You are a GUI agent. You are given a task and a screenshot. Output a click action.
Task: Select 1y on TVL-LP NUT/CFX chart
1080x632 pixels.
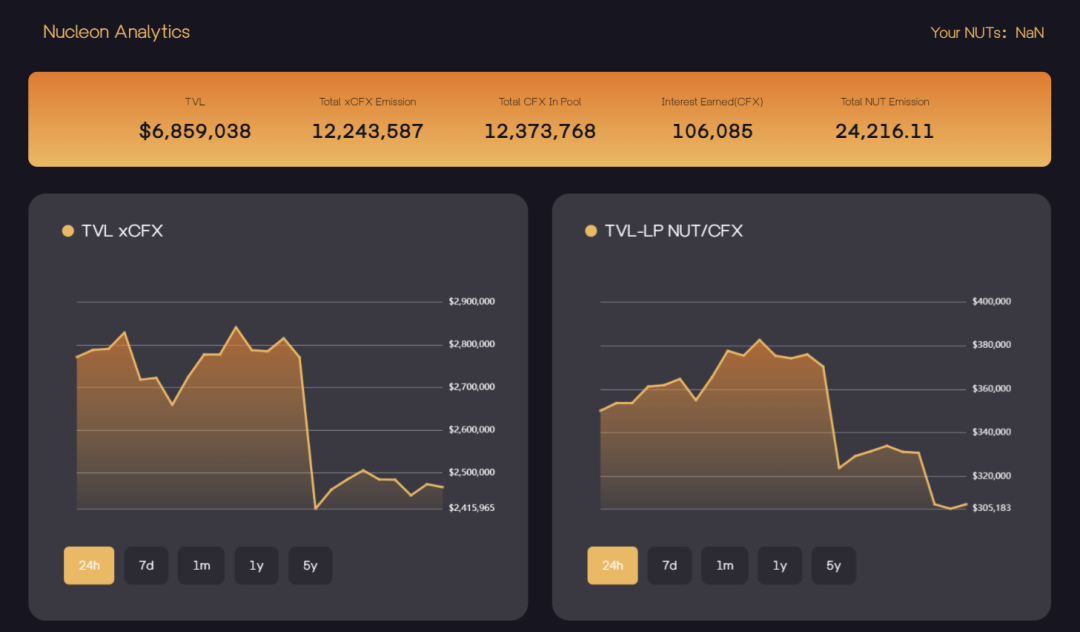(779, 566)
